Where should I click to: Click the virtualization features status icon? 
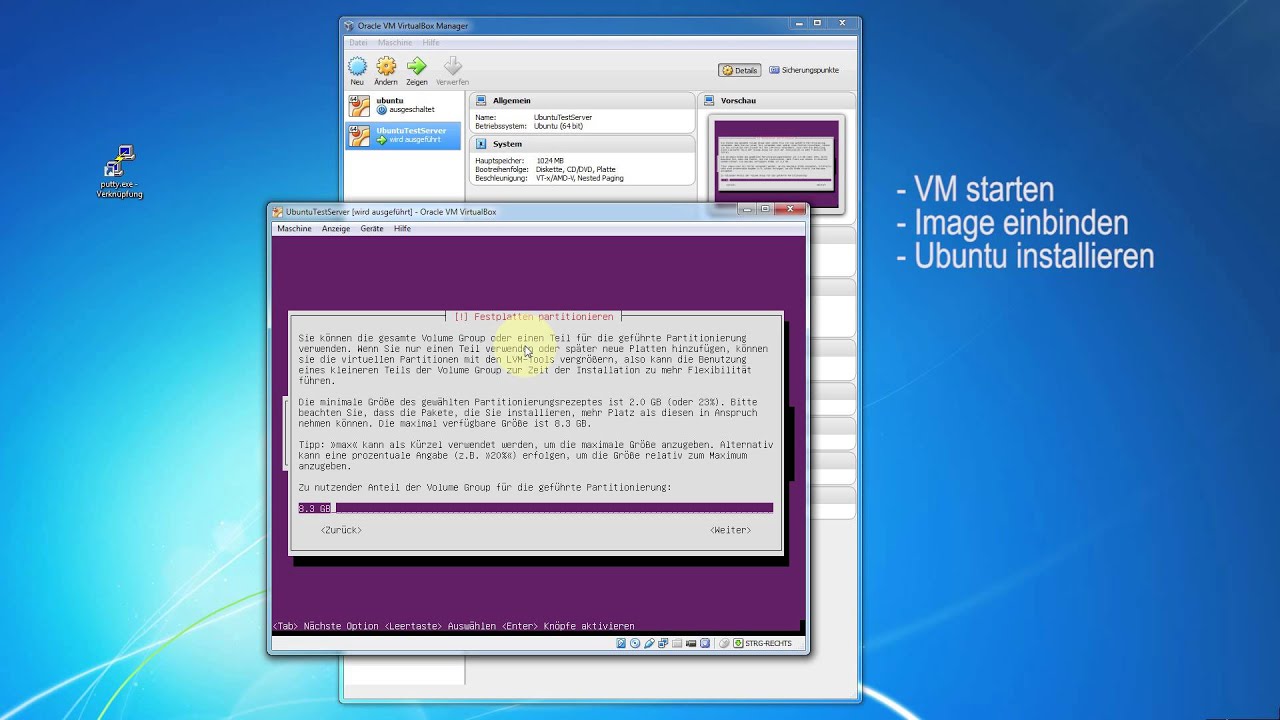click(x=705, y=643)
